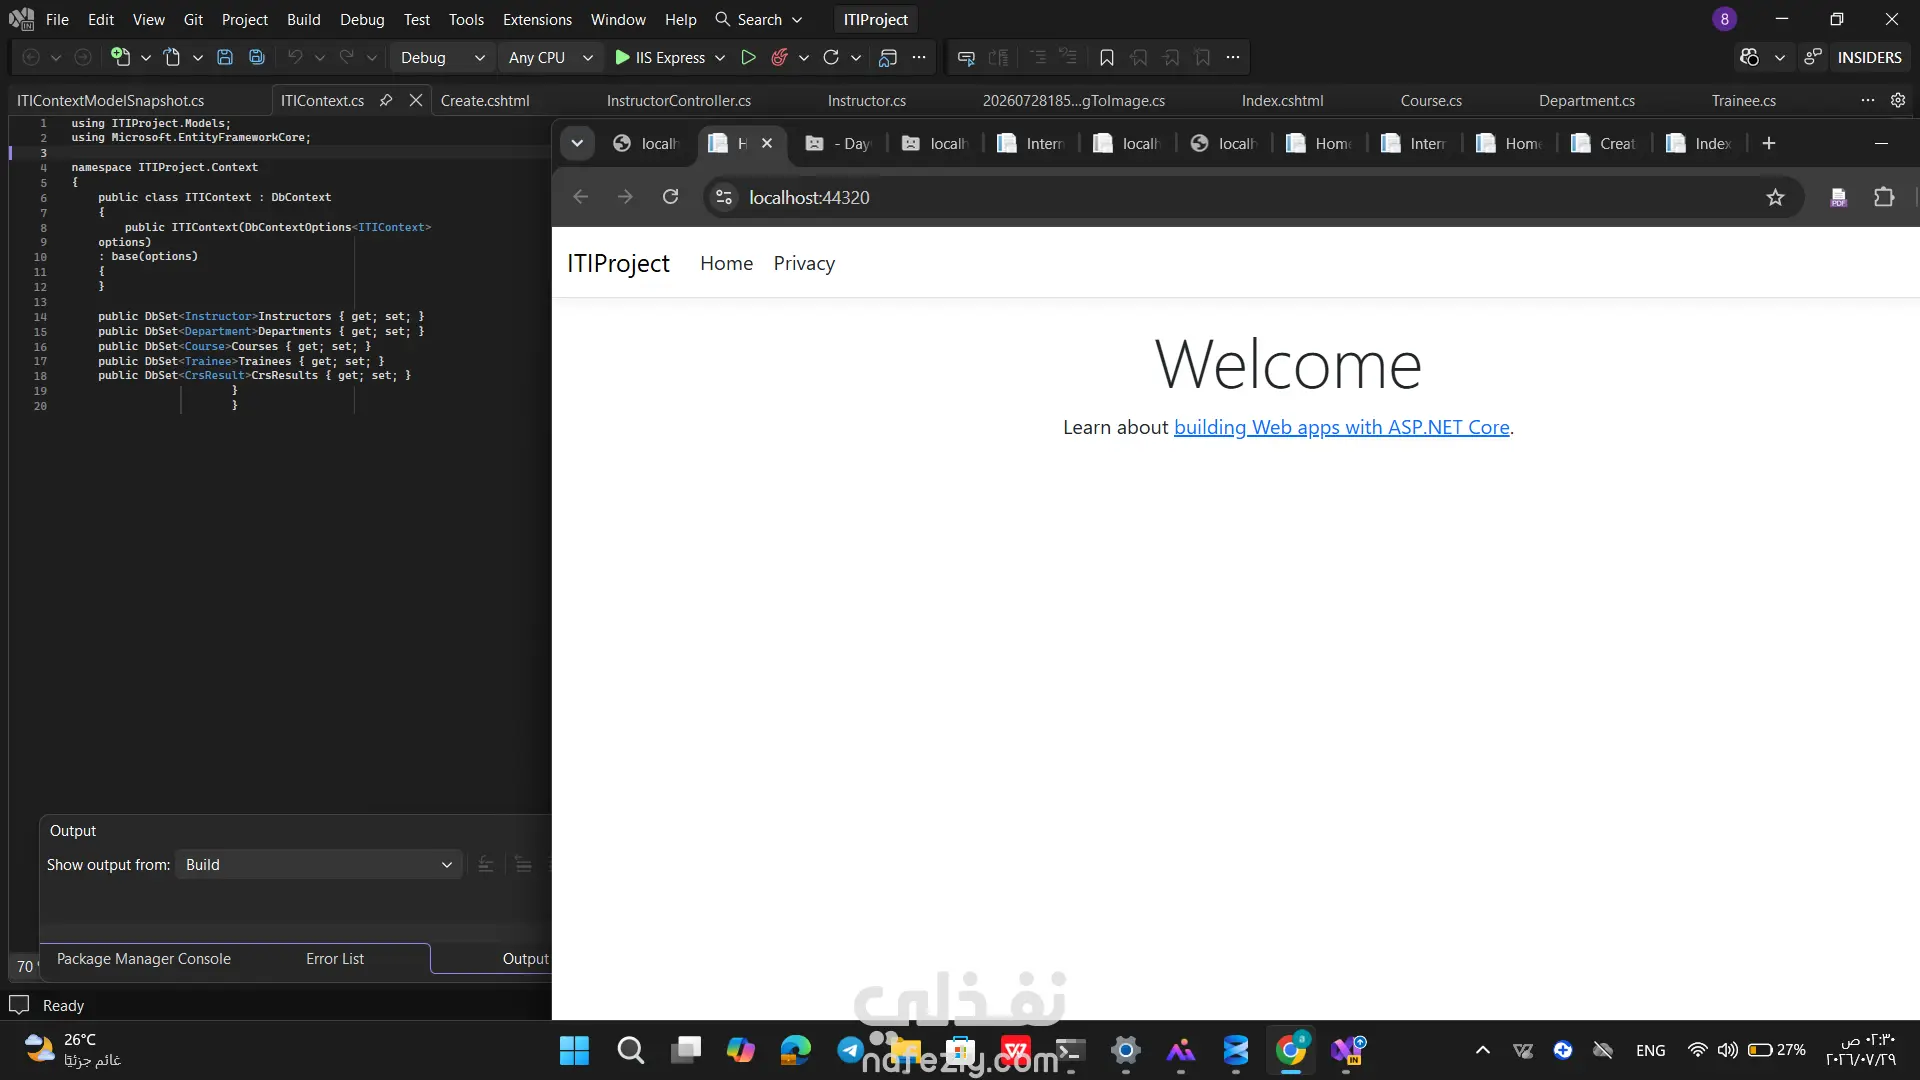
Task: Open the document tabs settings gear
Action: pyautogui.click(x=1898, y=100)
